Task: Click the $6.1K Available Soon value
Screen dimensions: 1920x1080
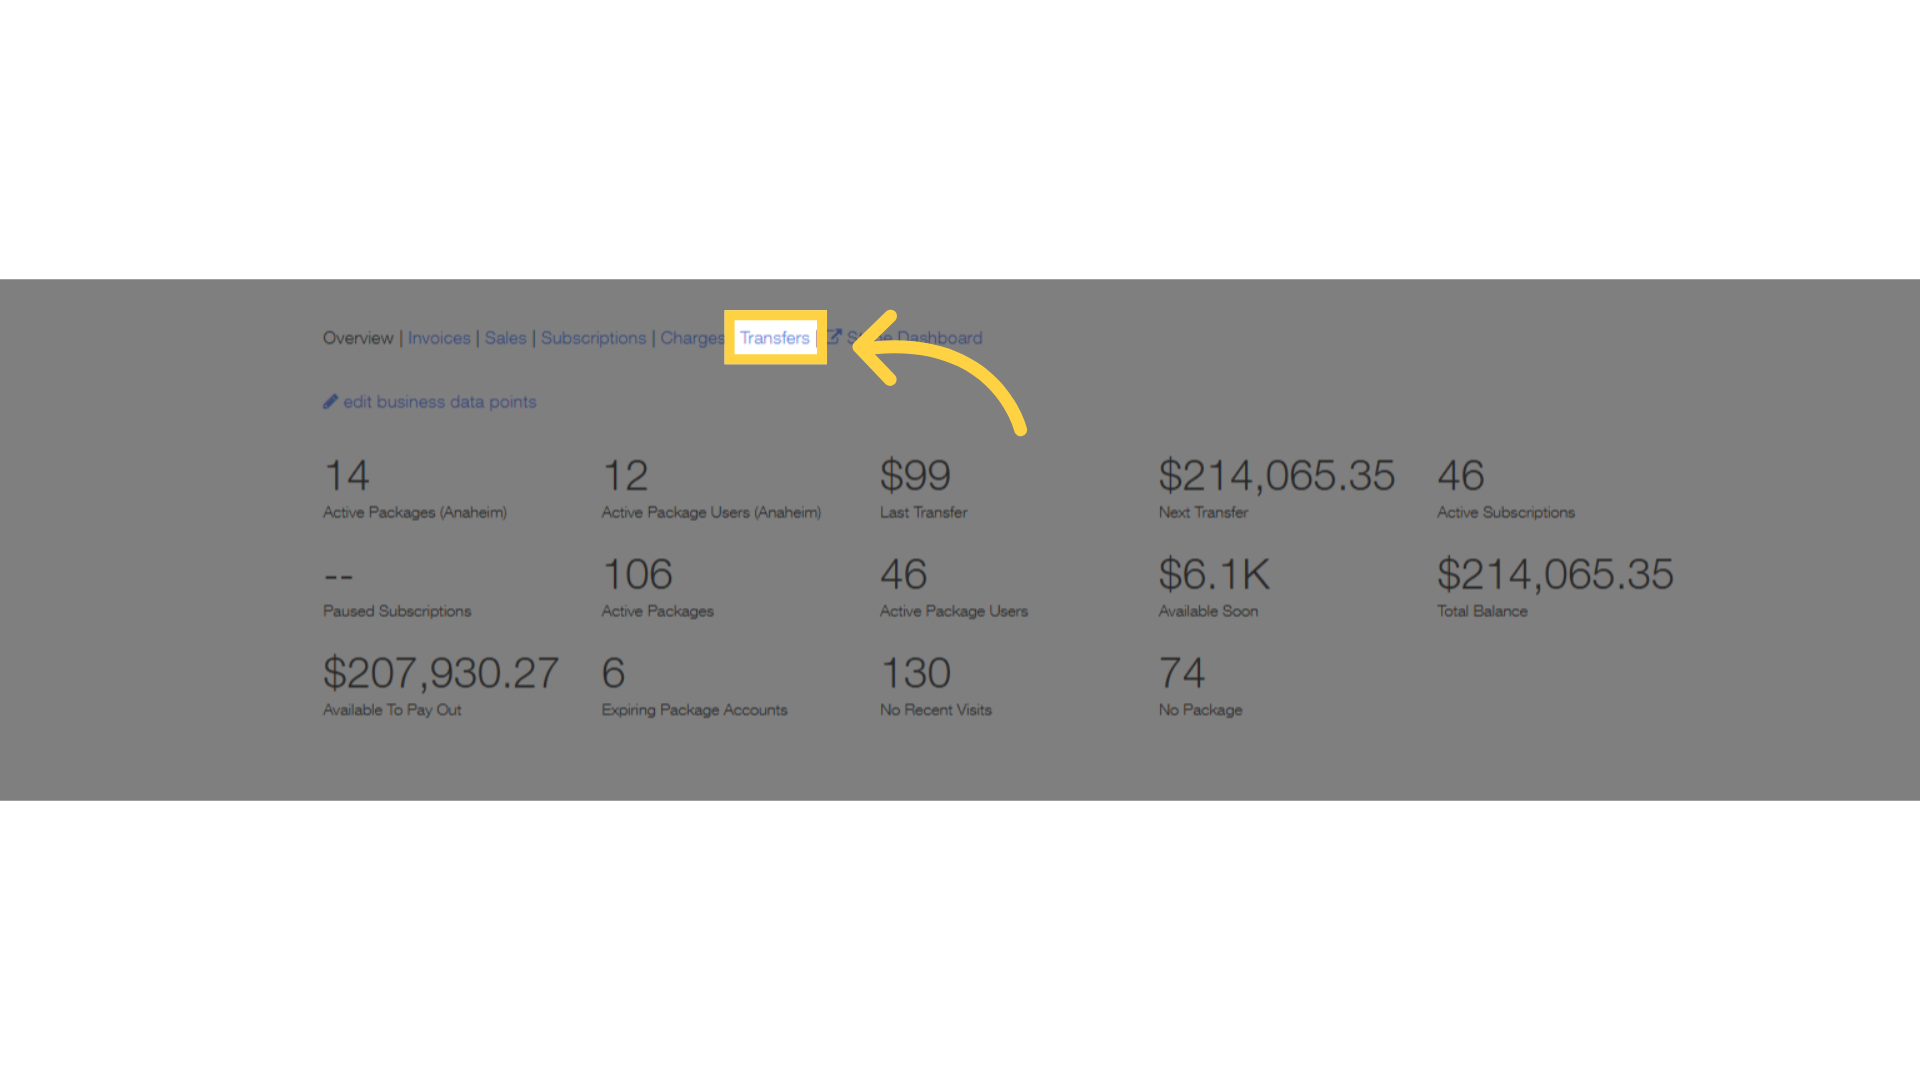Action: click(1214, 574)
